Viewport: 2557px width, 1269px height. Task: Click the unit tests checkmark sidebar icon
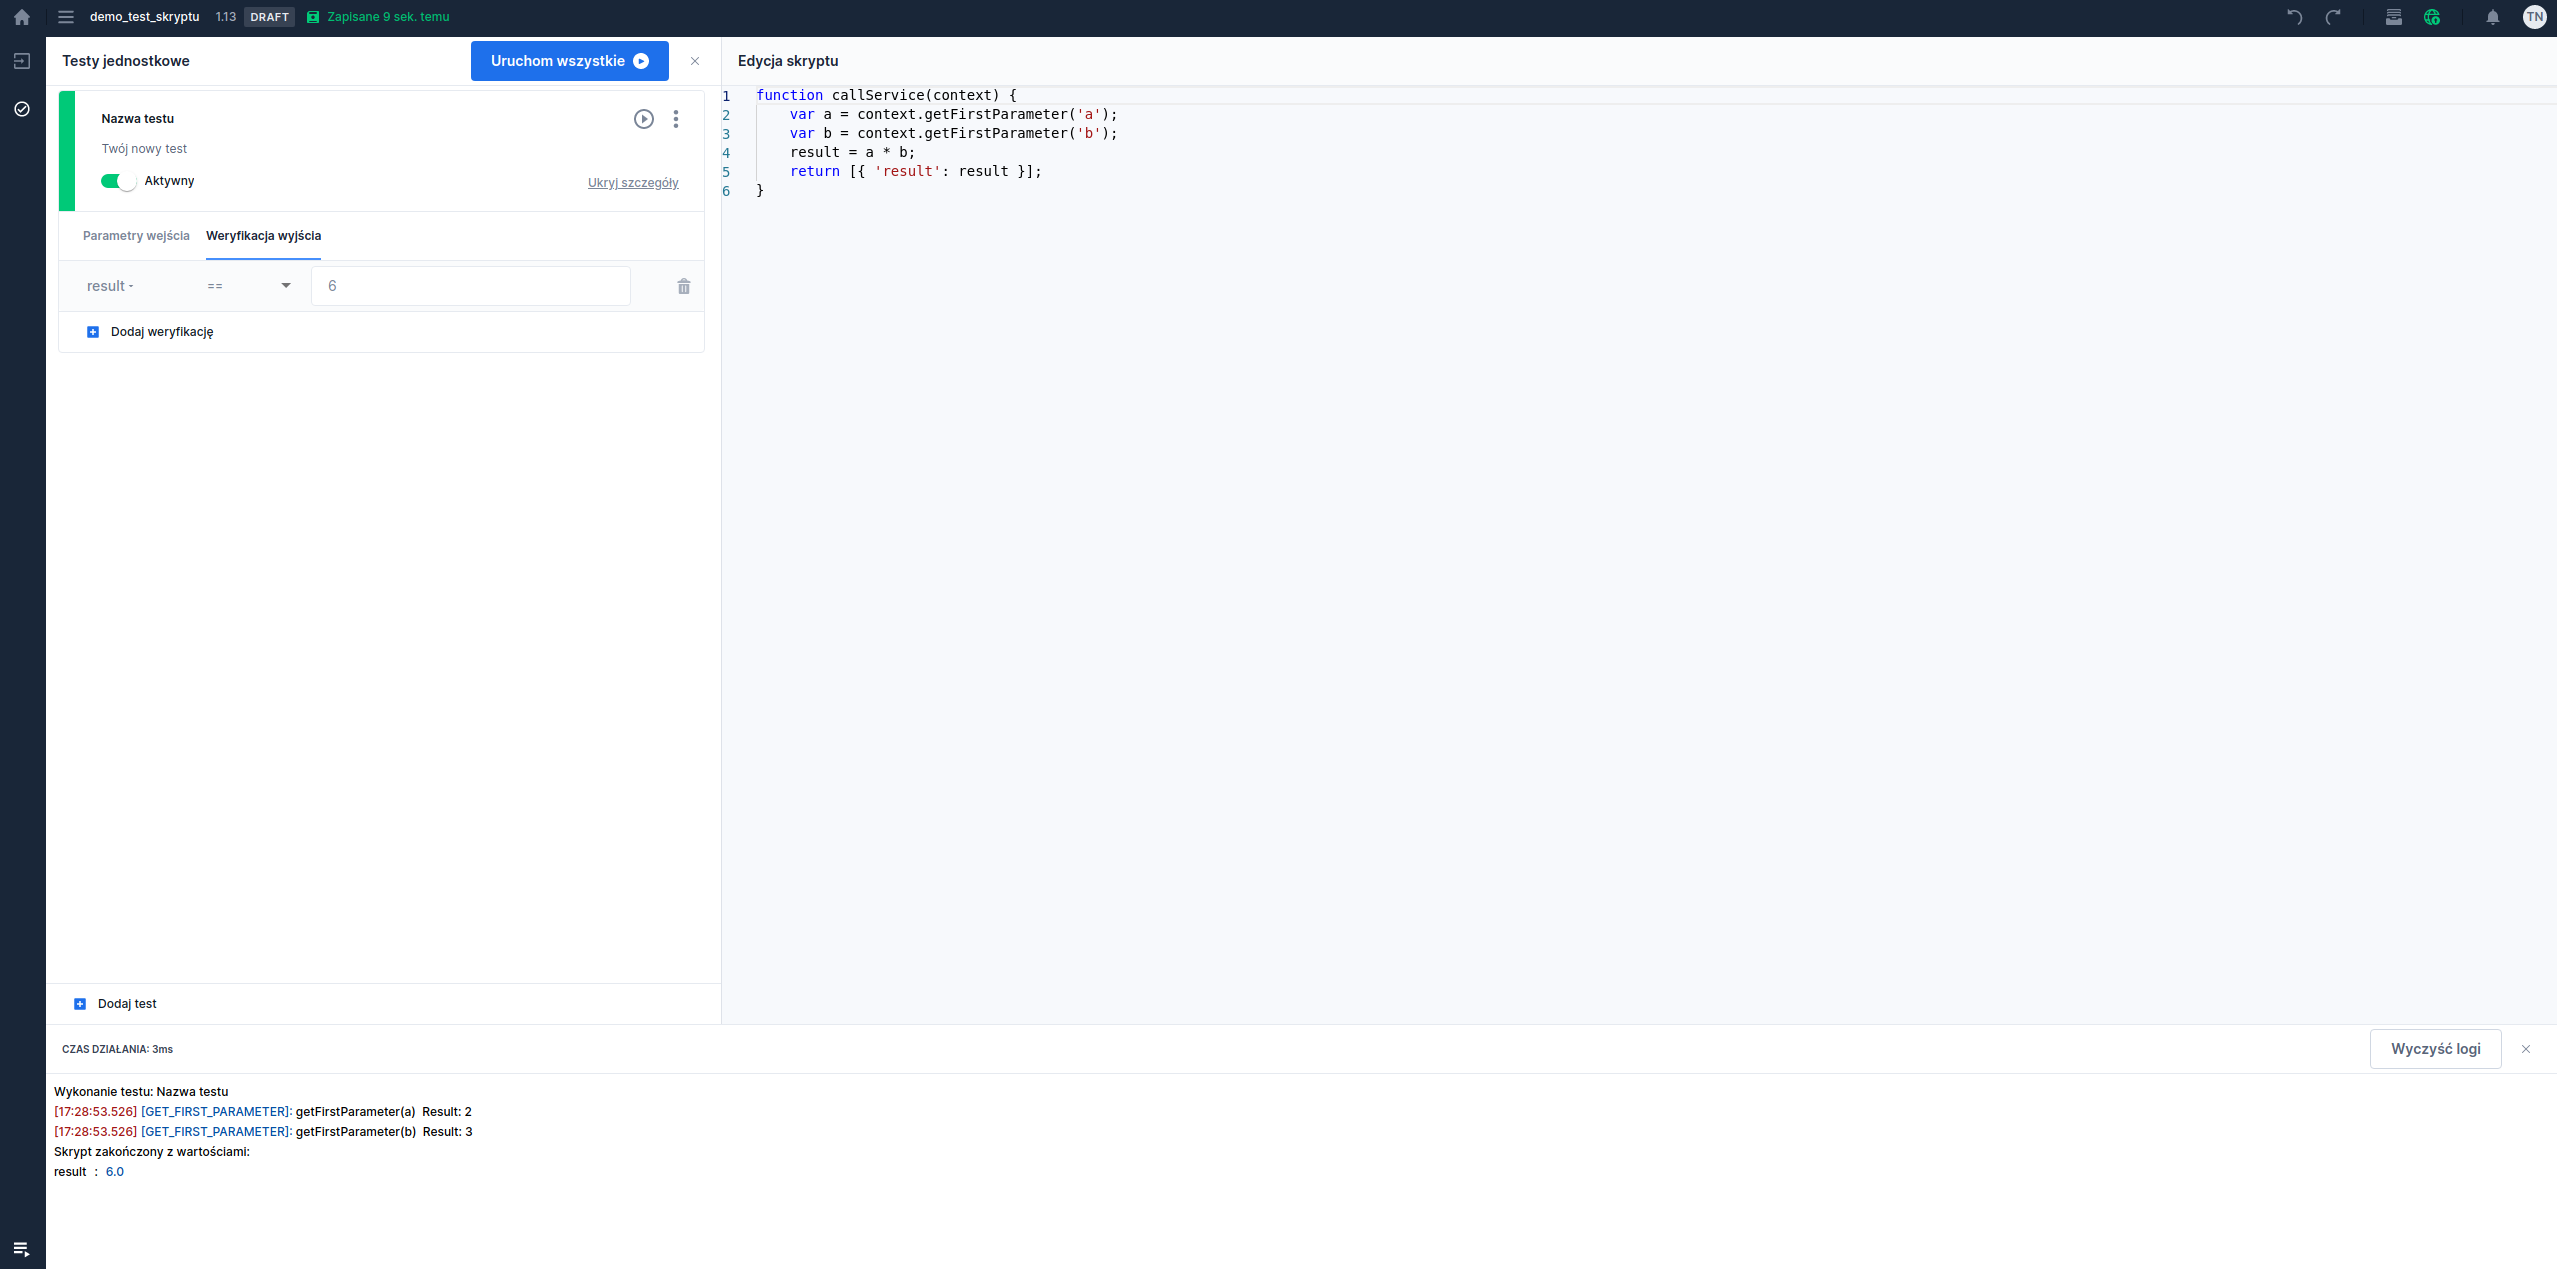[22, 109]
